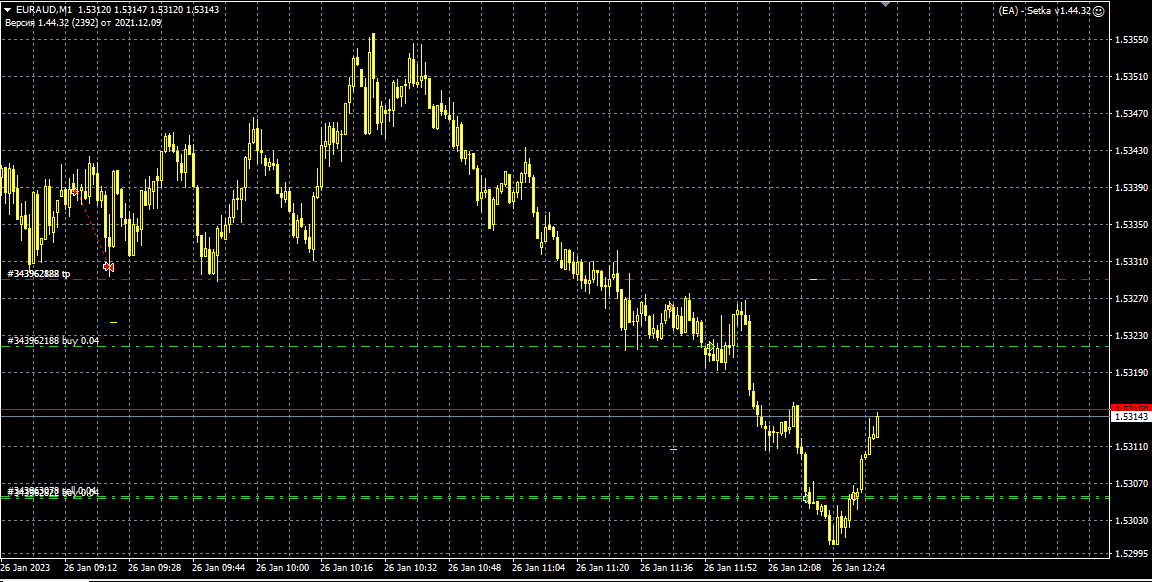Click the "26 Jan 09:28" time axis label
Image resolution: width=1152 pixels, height=582 pixels.
tap(154, 568)
